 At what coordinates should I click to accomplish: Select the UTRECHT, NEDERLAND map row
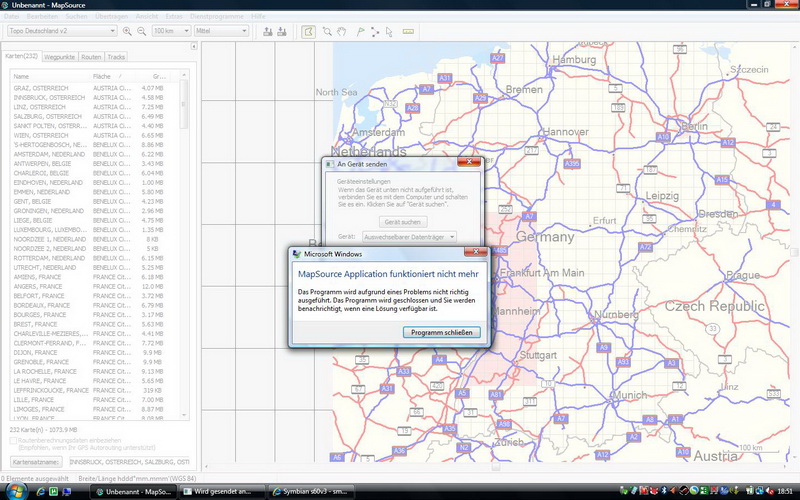point(94,267)
